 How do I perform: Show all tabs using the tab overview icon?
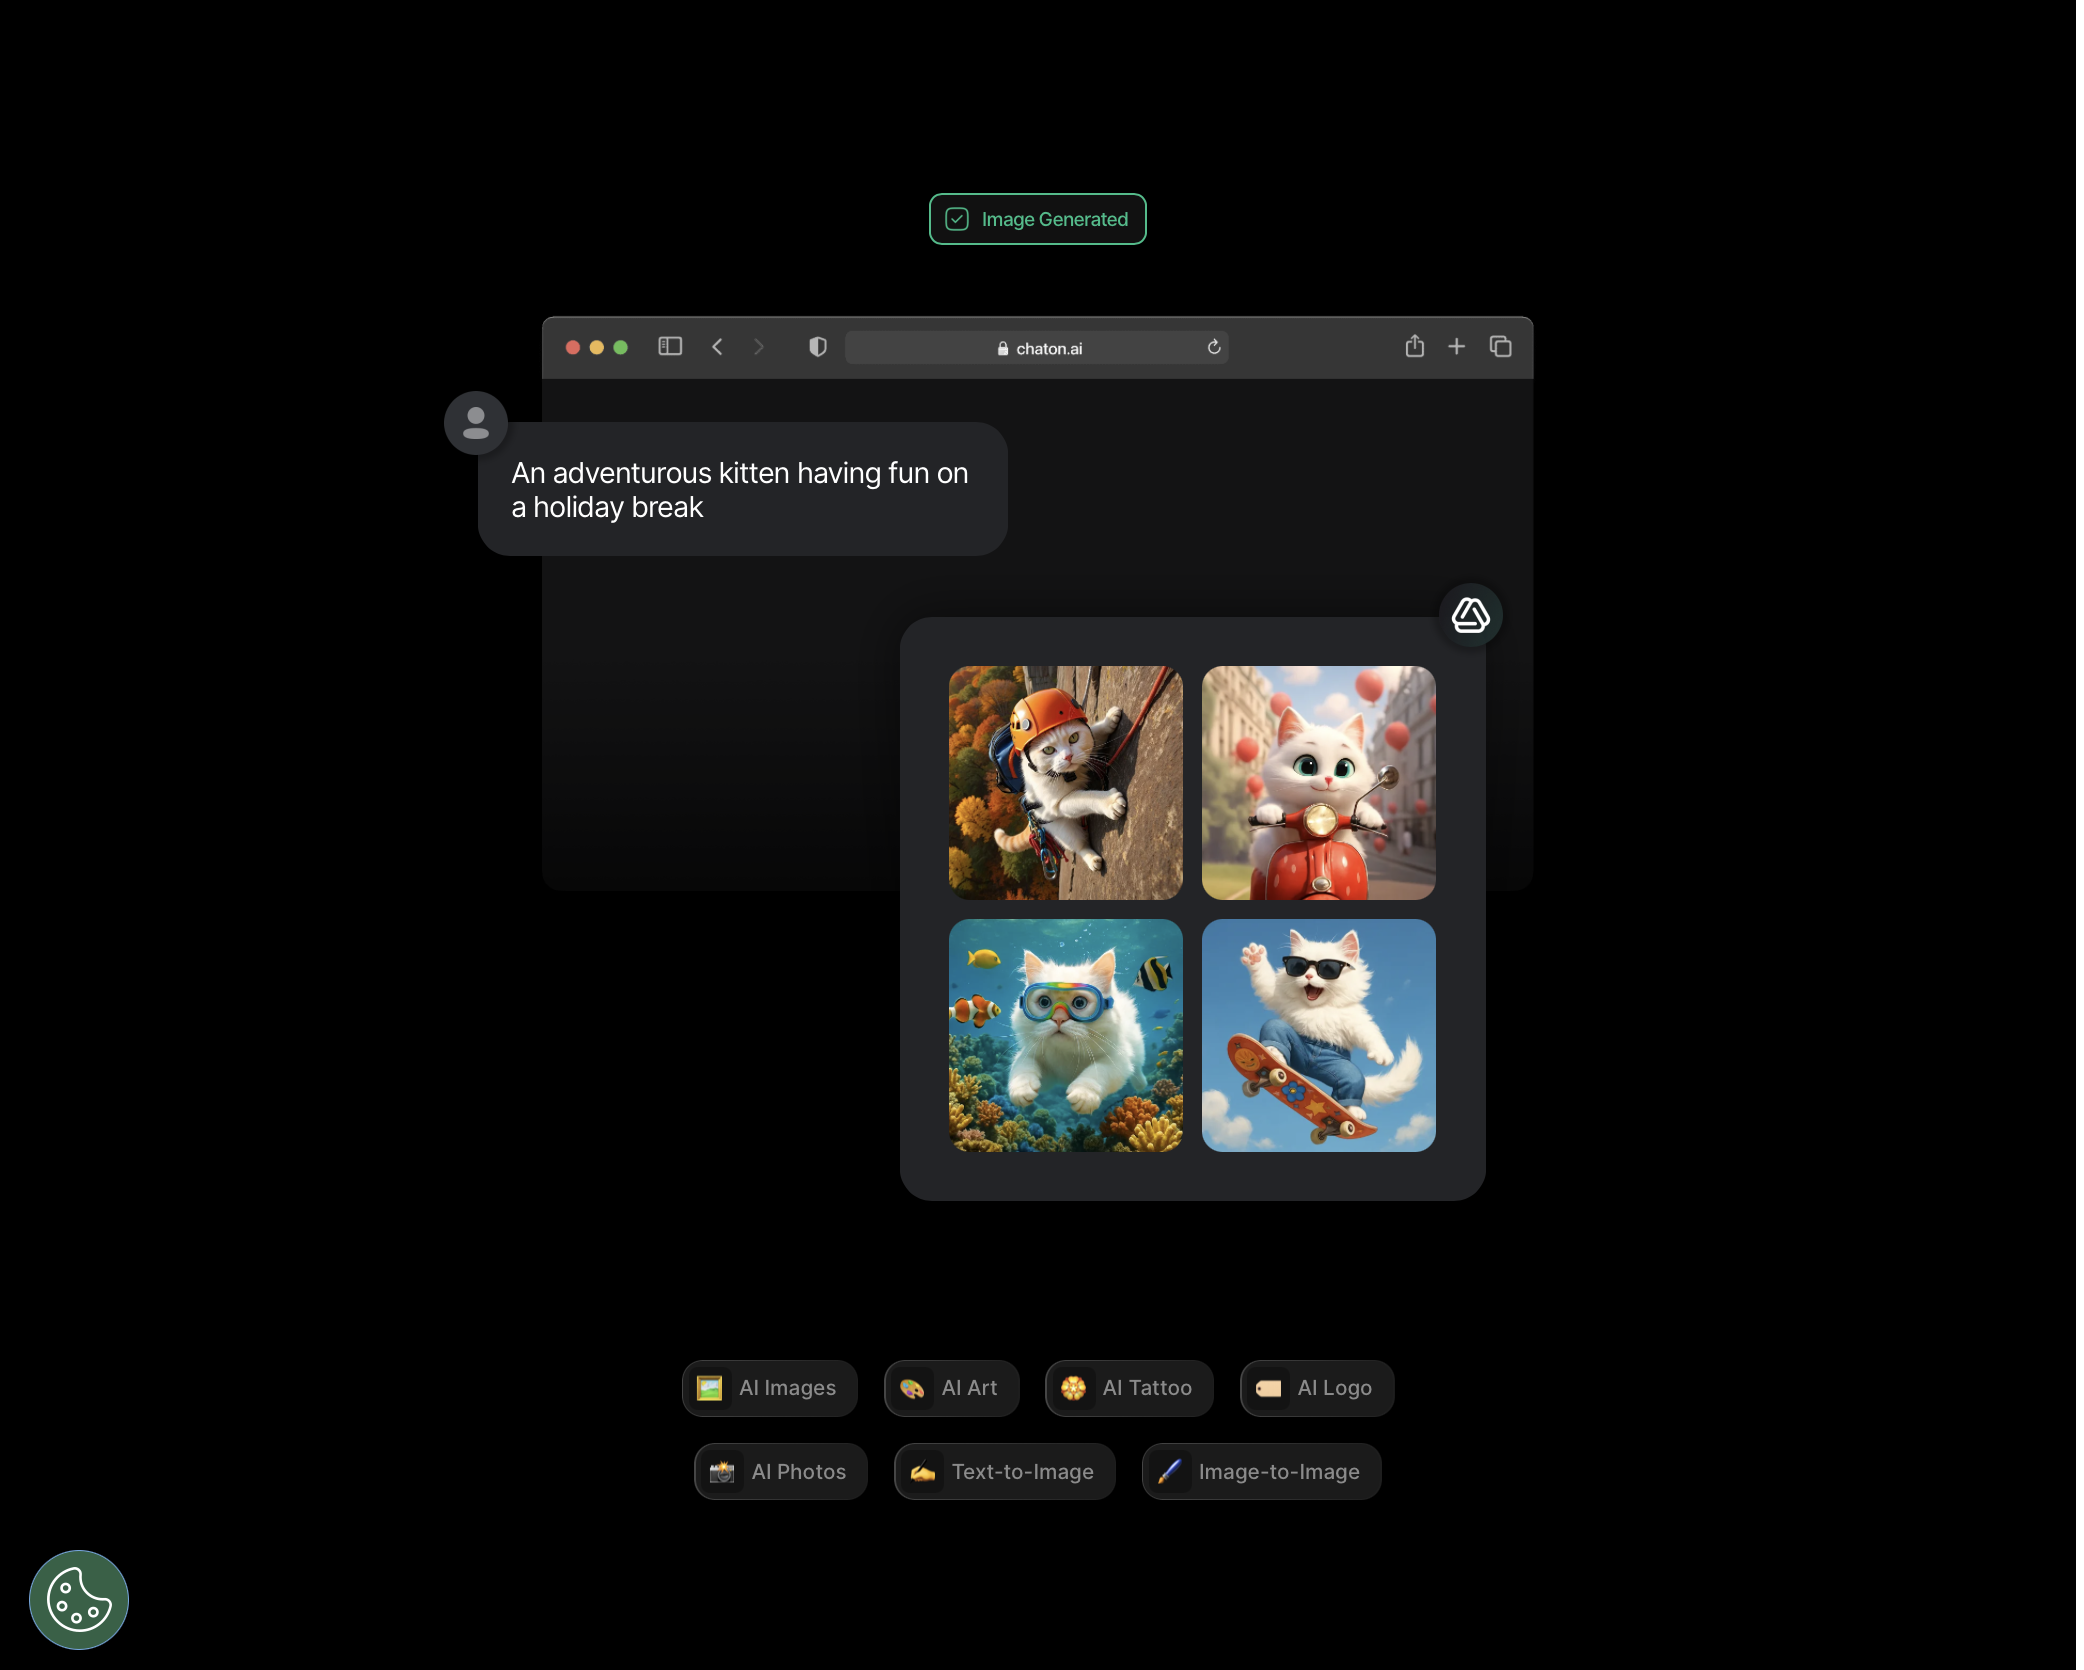click(x=1500, y=346)
